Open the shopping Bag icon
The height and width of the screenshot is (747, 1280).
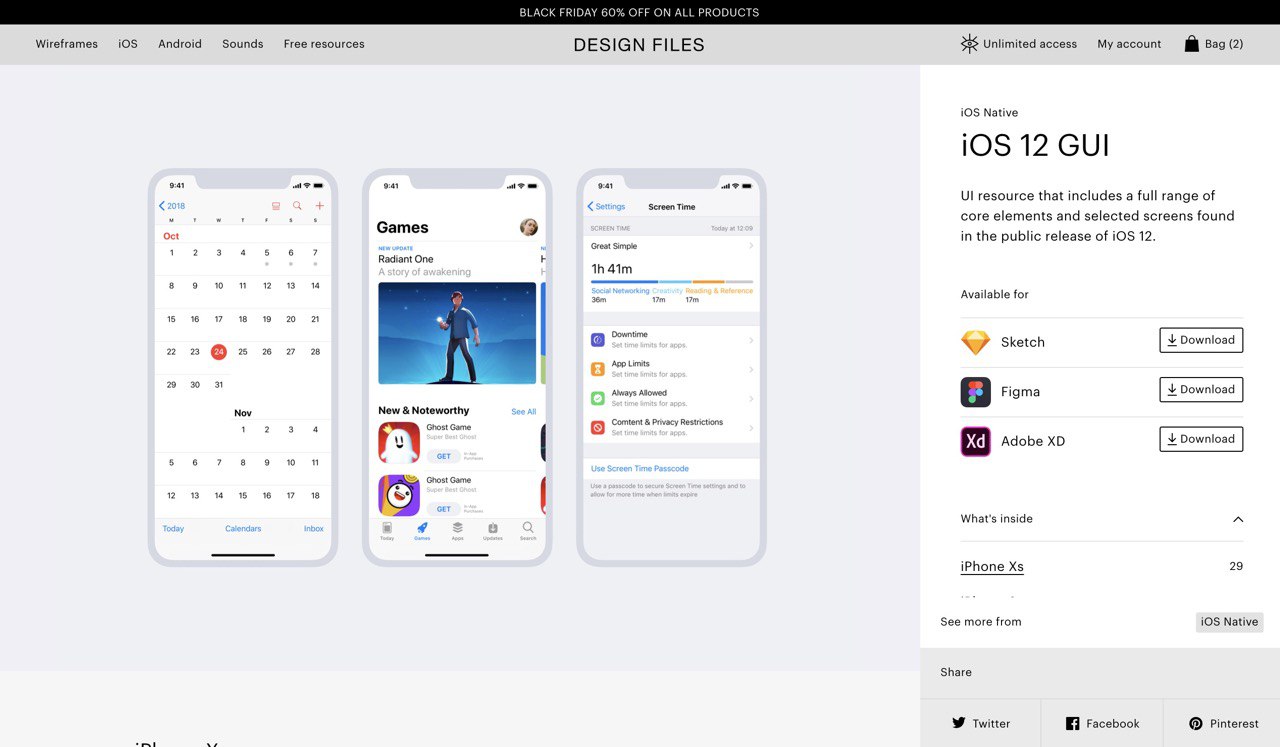tap(1191, 44)
